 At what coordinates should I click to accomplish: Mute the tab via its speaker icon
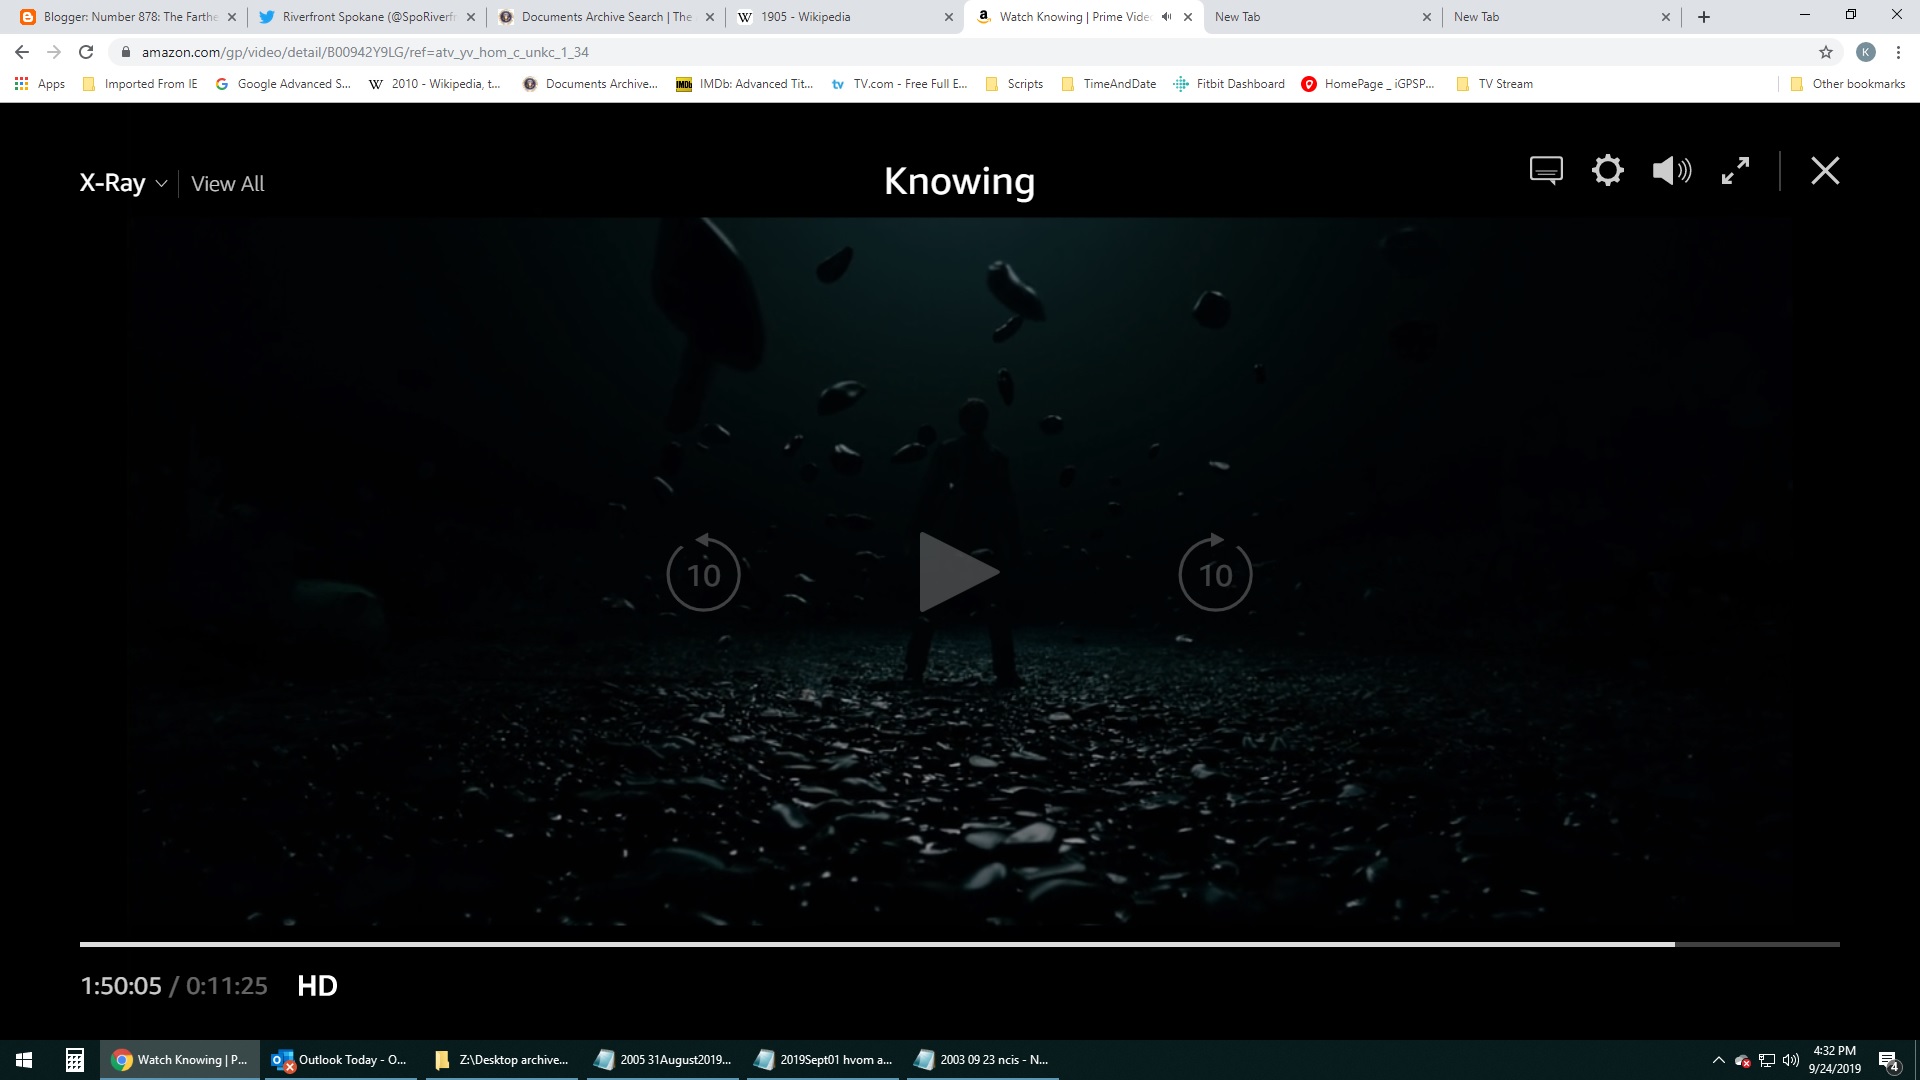click(x=1166, y=17)
